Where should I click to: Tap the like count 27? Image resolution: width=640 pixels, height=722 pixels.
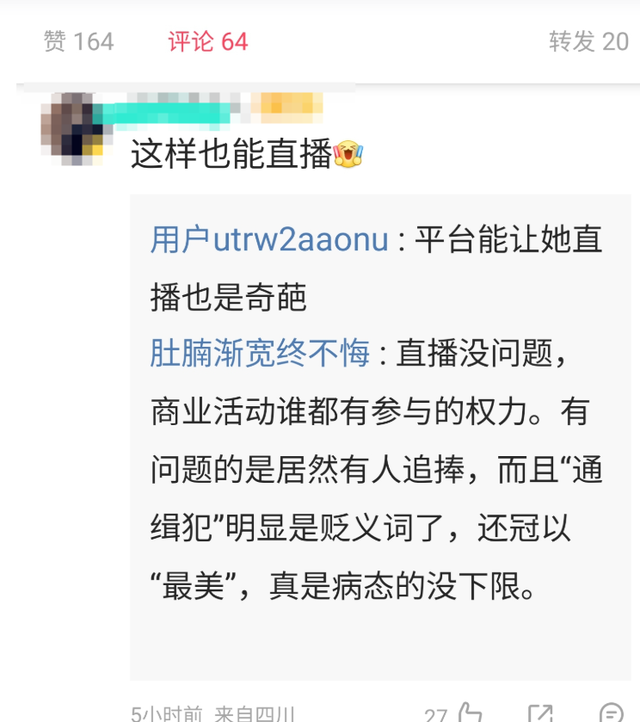(x=436, y=715)
